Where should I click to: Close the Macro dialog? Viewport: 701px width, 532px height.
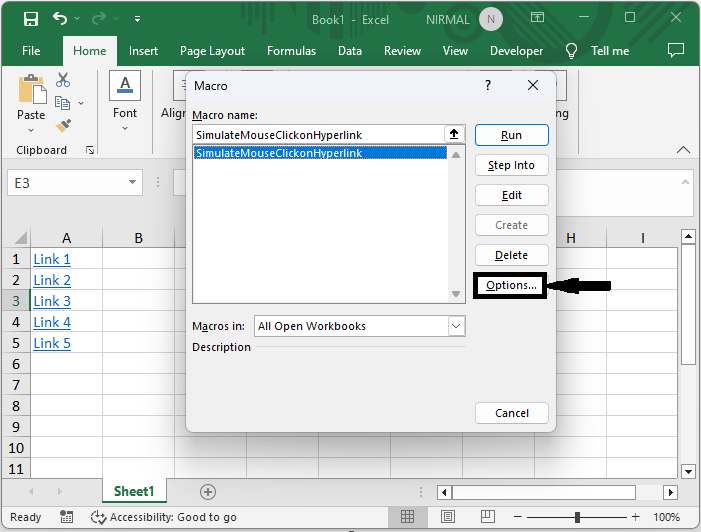click(x=532, y=85)
